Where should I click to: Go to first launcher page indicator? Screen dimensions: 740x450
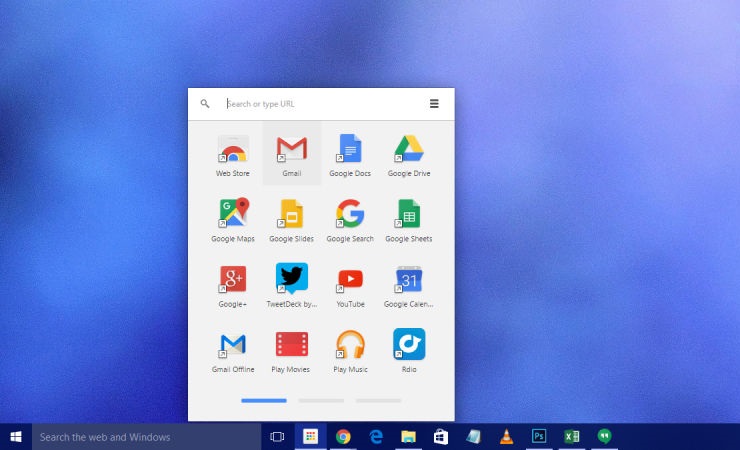264,400
